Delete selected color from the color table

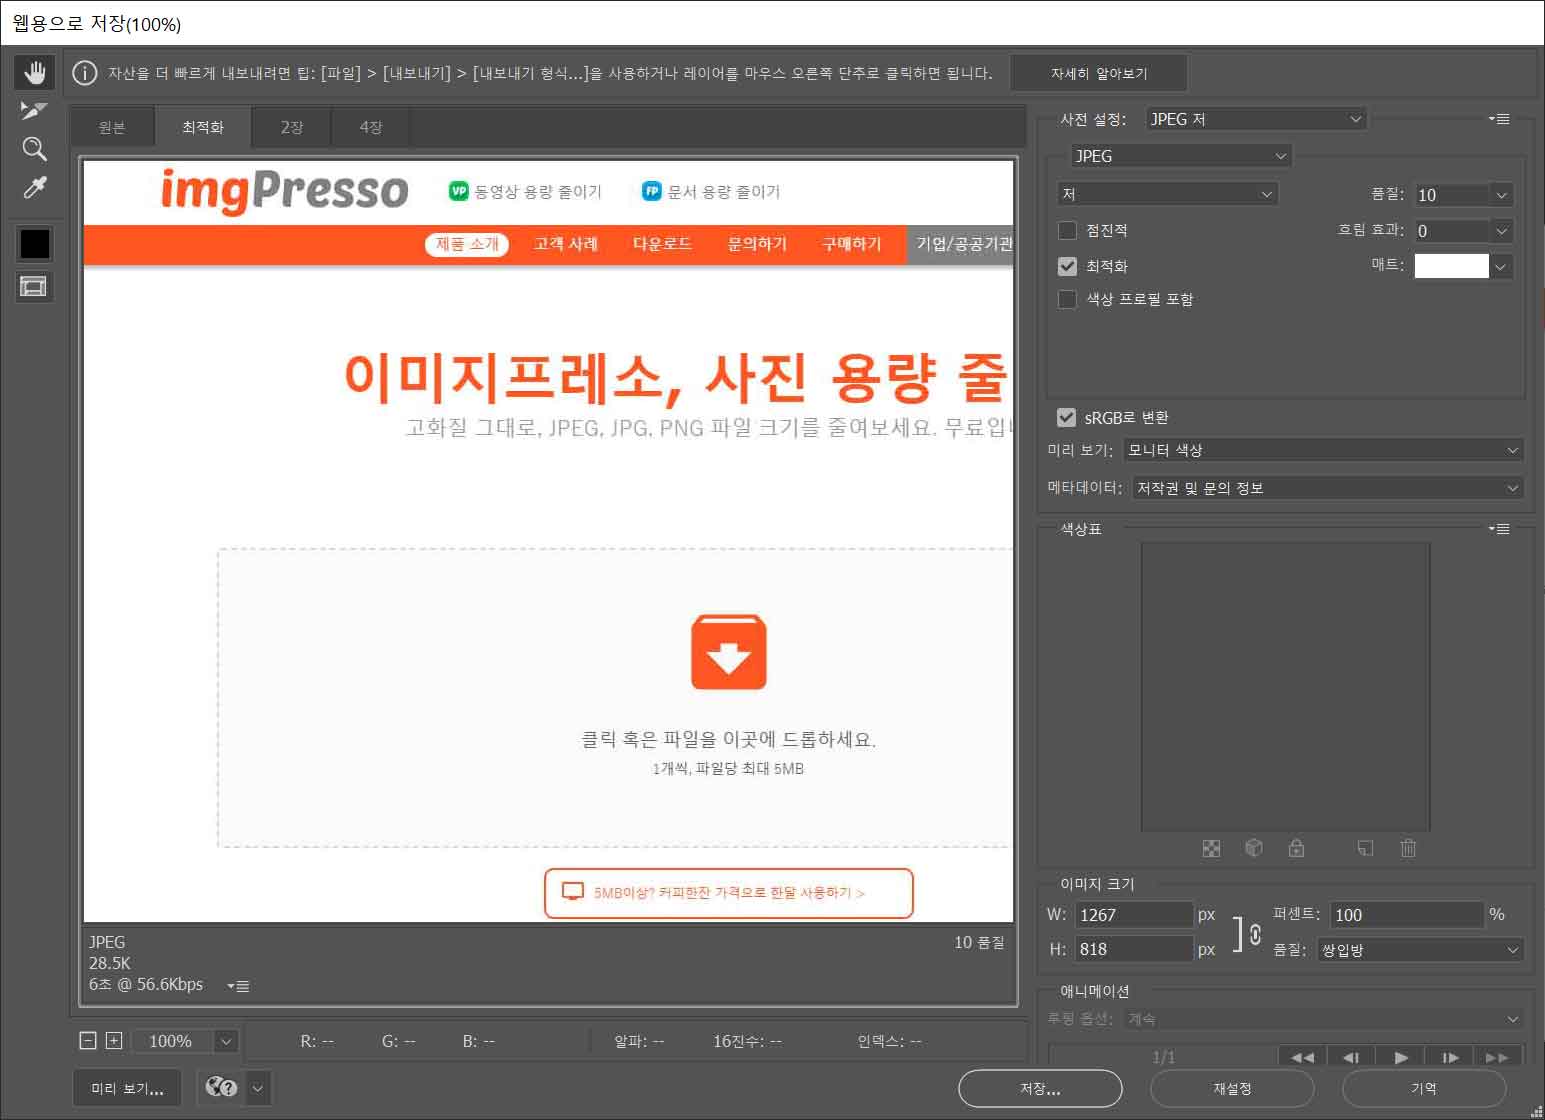tap(1408, 848)
